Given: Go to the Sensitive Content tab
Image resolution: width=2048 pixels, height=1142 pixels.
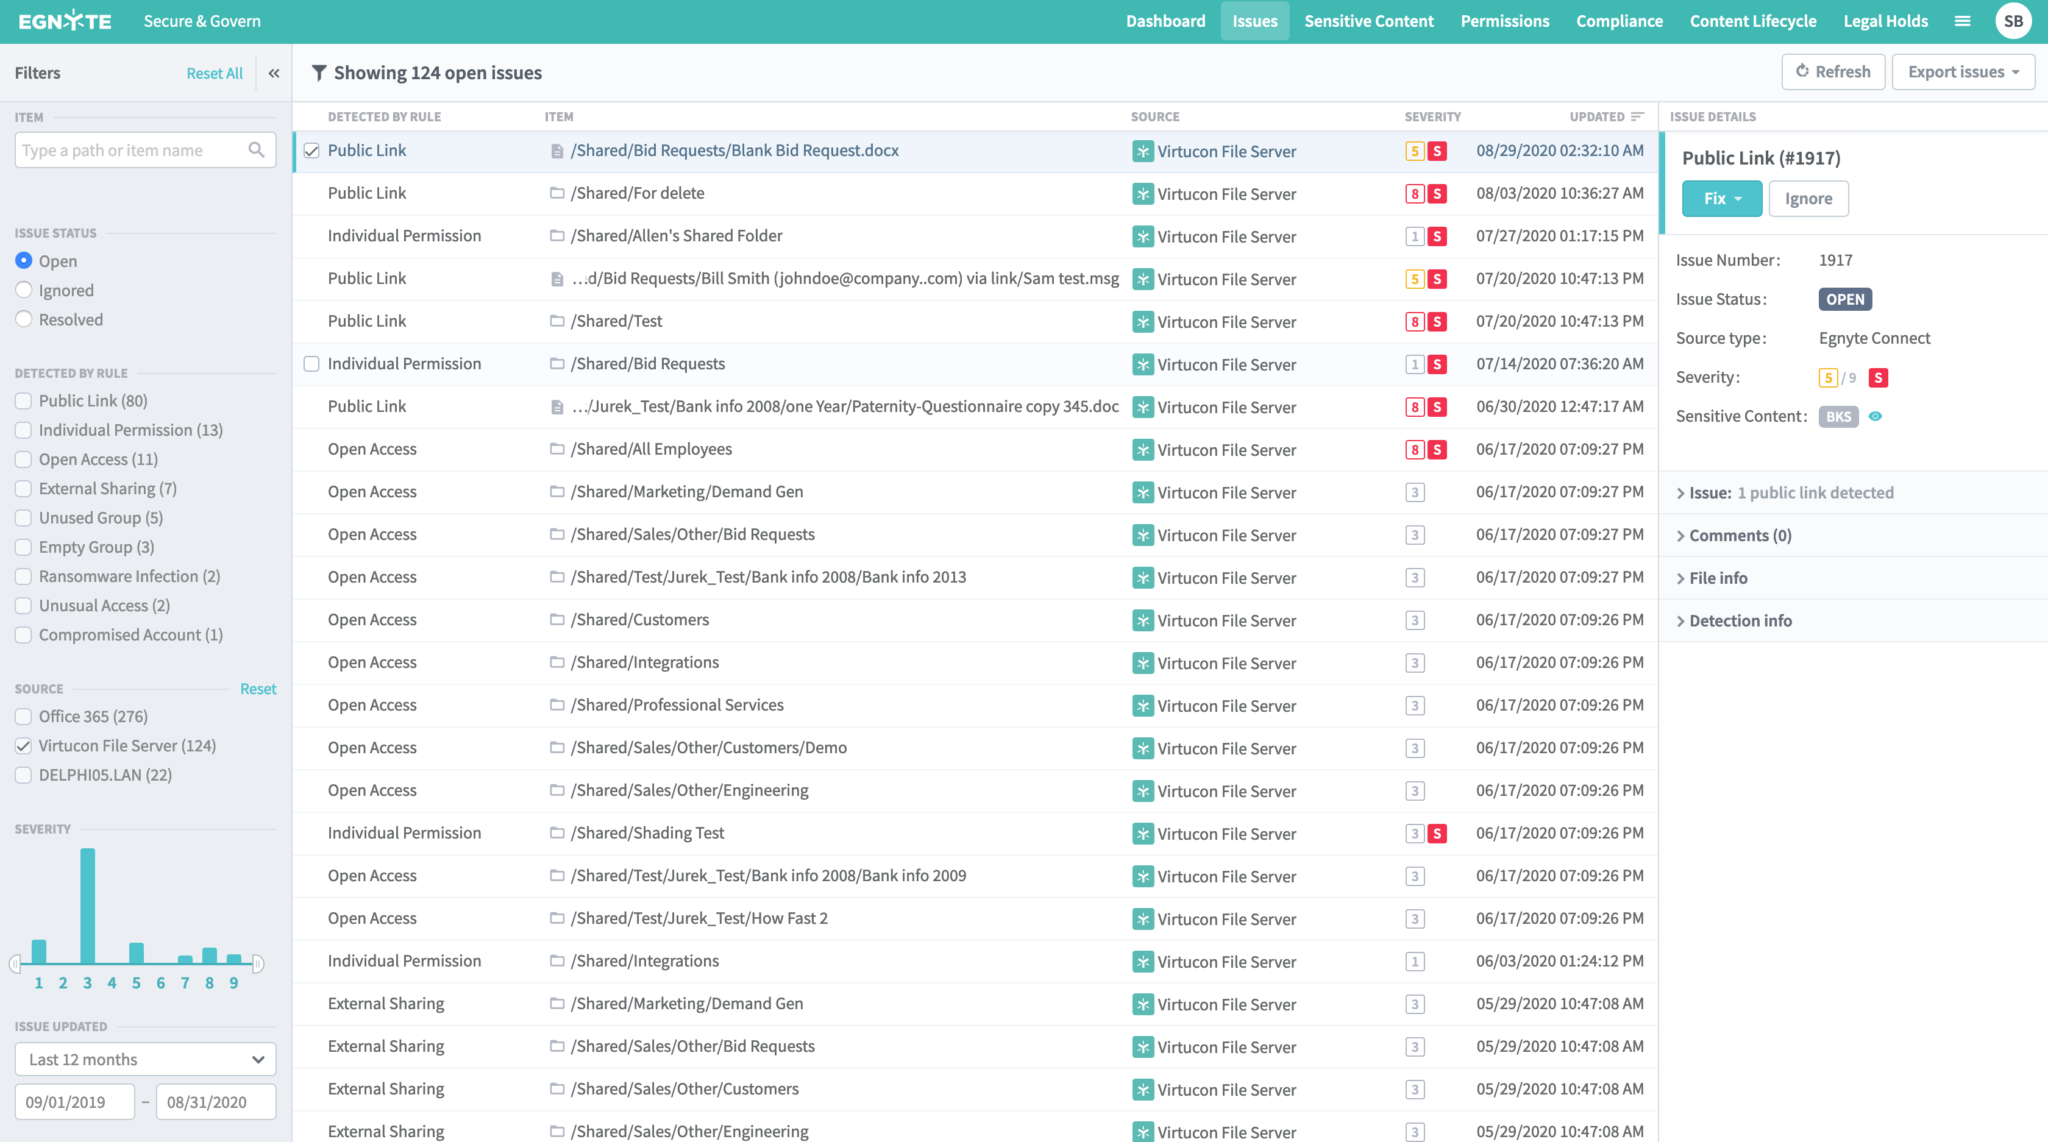Looking at the screenshot, I should click(x=1368, y=21).
